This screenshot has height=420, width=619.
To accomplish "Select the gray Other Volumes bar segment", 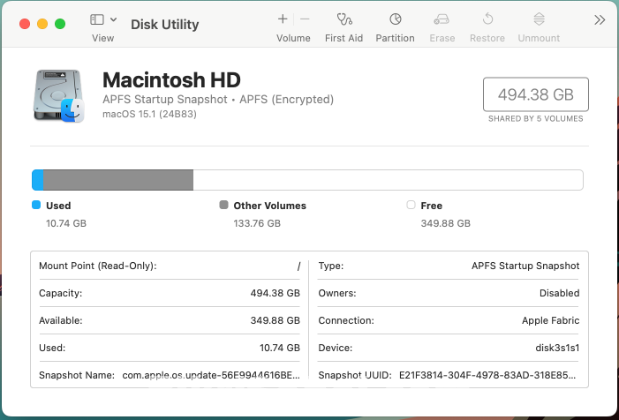I will click(x=118, y=180).
